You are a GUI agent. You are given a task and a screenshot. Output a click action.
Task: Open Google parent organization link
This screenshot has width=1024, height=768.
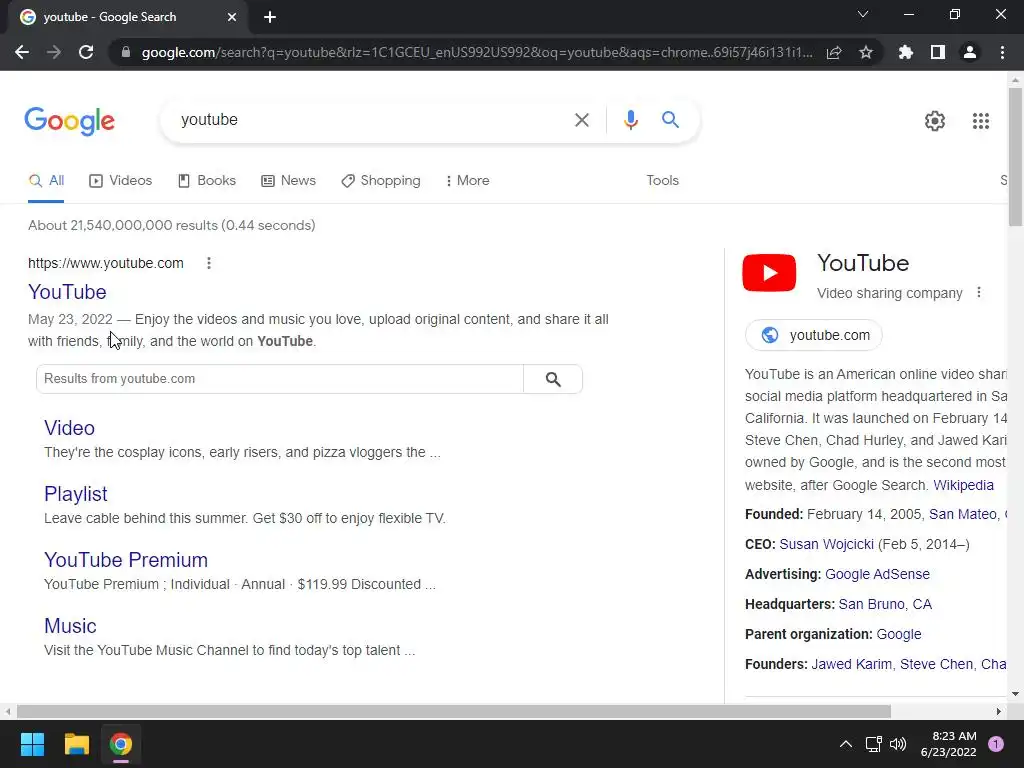click(899, 635)
